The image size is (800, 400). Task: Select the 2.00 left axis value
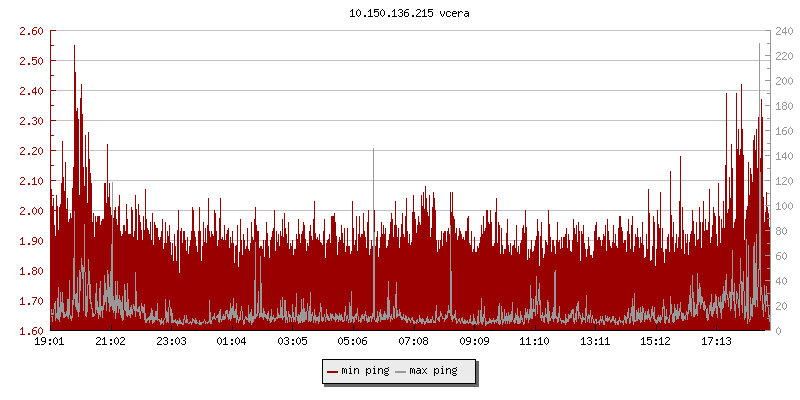[31, 211]
